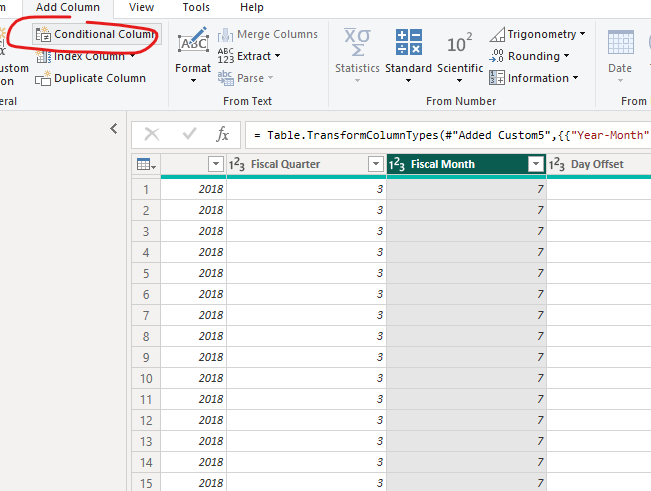Confirm the formula with checkmark
The height and width of the screenshot is (491, 651).
(189, 134)
